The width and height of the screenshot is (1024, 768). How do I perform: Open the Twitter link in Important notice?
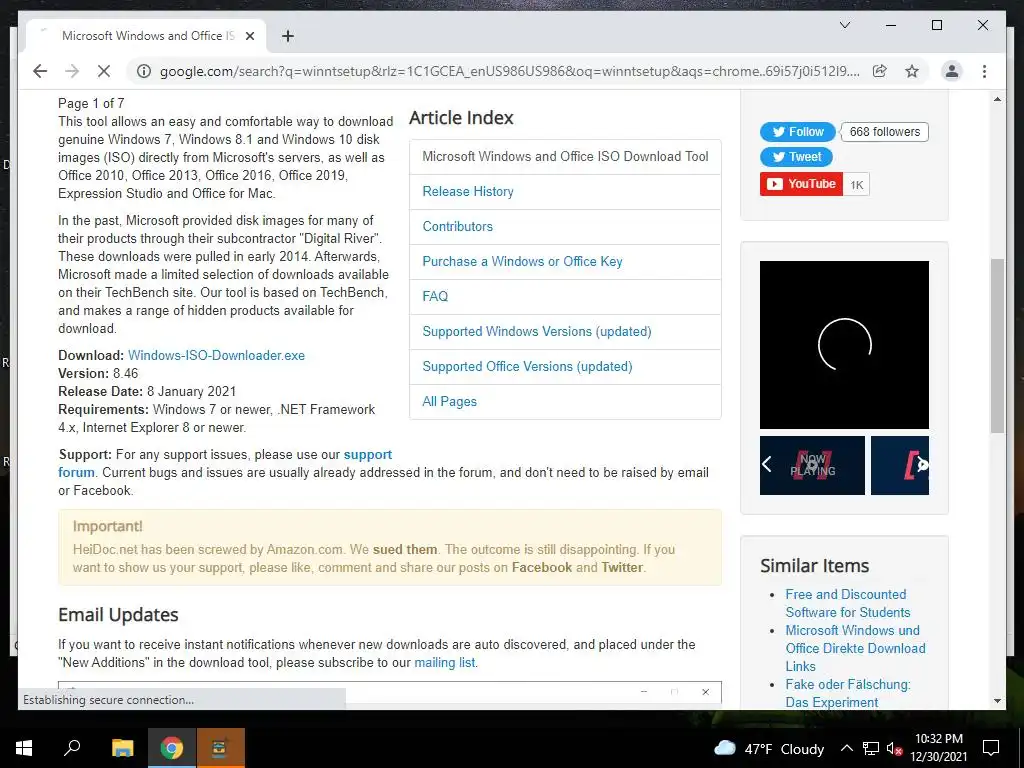622,568
